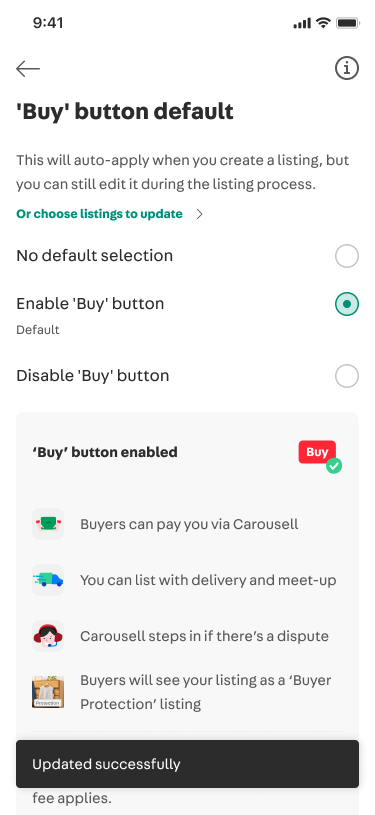Select the Enable 'Buy' button radio

(x=346, y=304)
